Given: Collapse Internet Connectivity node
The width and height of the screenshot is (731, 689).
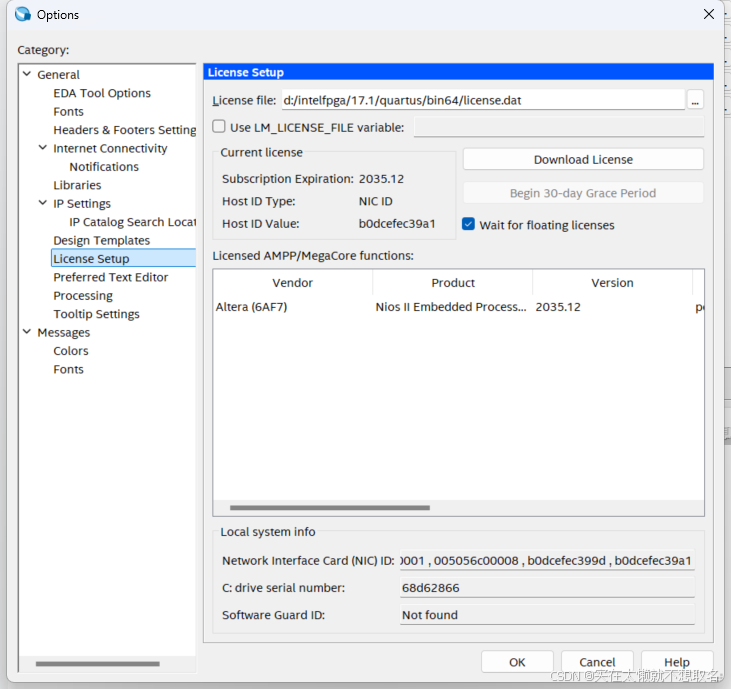Looking at the screenshot, I should (x=42, y=148).
